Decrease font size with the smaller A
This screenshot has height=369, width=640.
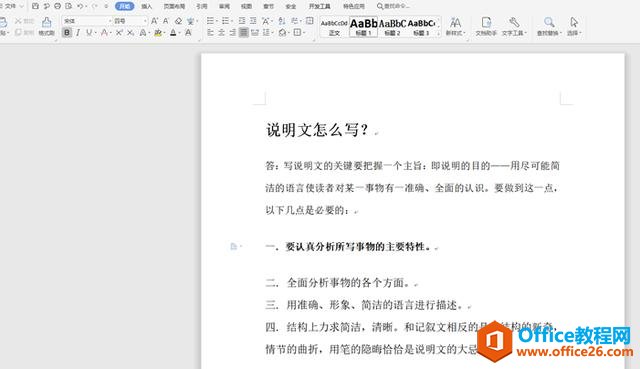coord(166,21)
